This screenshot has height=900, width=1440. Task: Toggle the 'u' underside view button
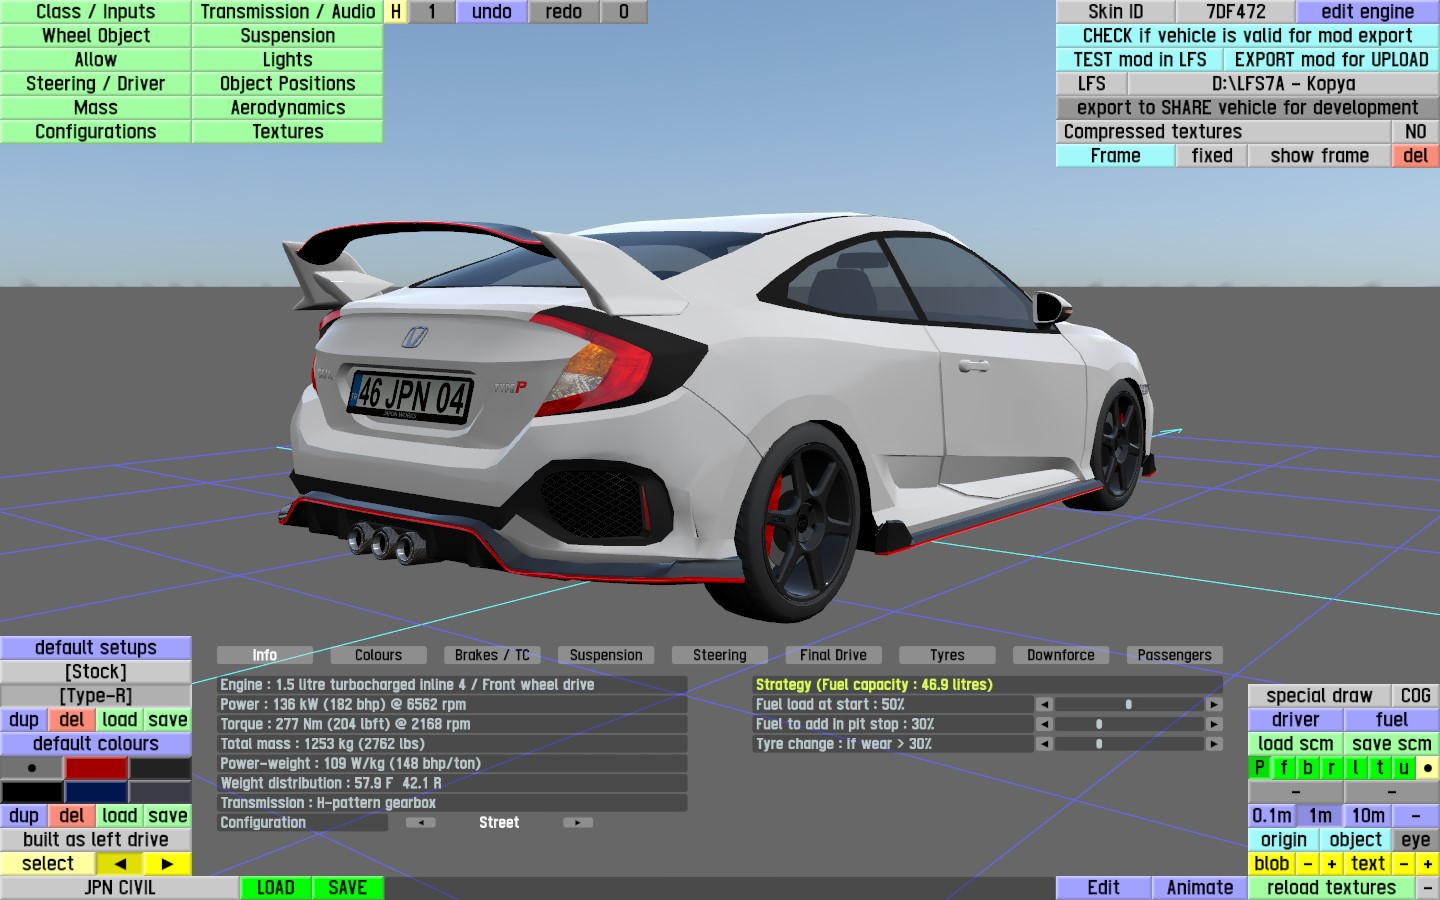click(1404, 768)
